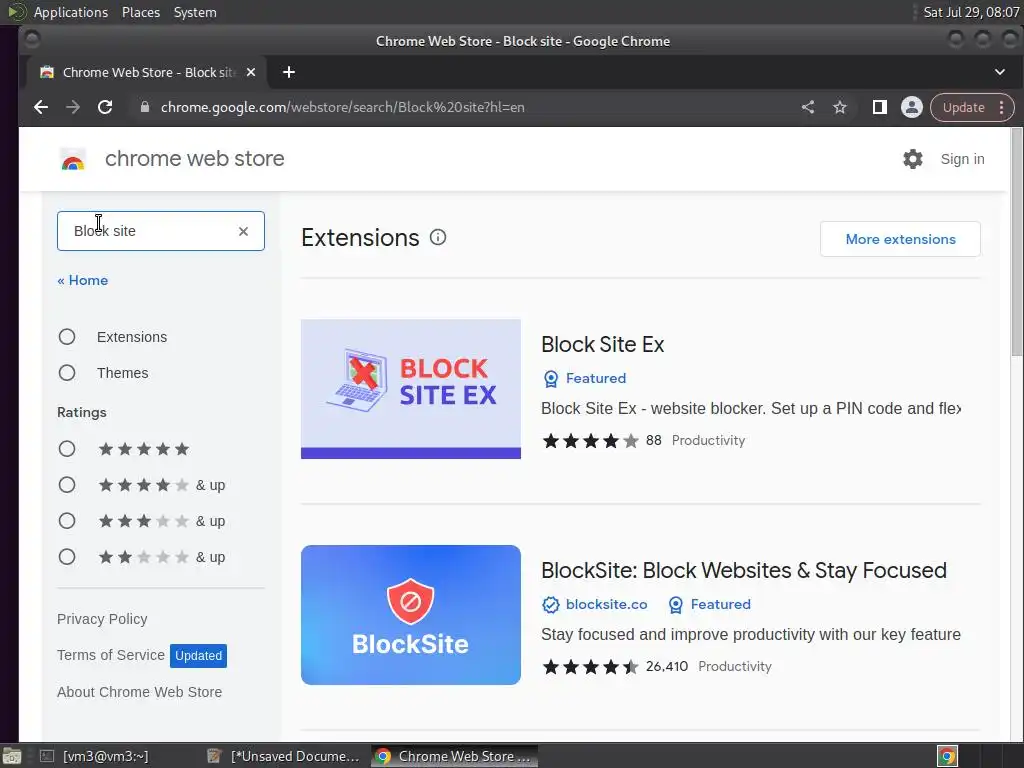The height and width of the screenshot is (768, 1024).
Task: Click the address bar URL
Action: [x=342, y=107]
